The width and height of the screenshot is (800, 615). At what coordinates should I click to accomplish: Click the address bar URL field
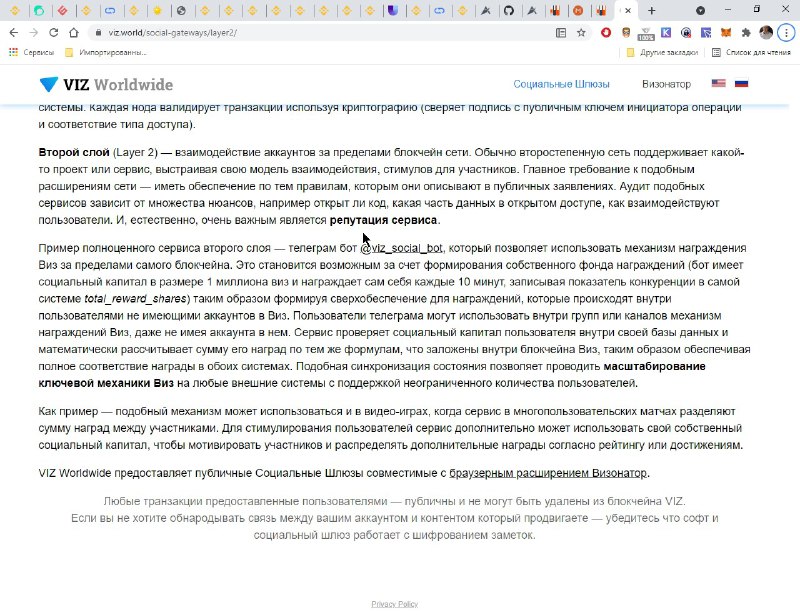[300, 32]
